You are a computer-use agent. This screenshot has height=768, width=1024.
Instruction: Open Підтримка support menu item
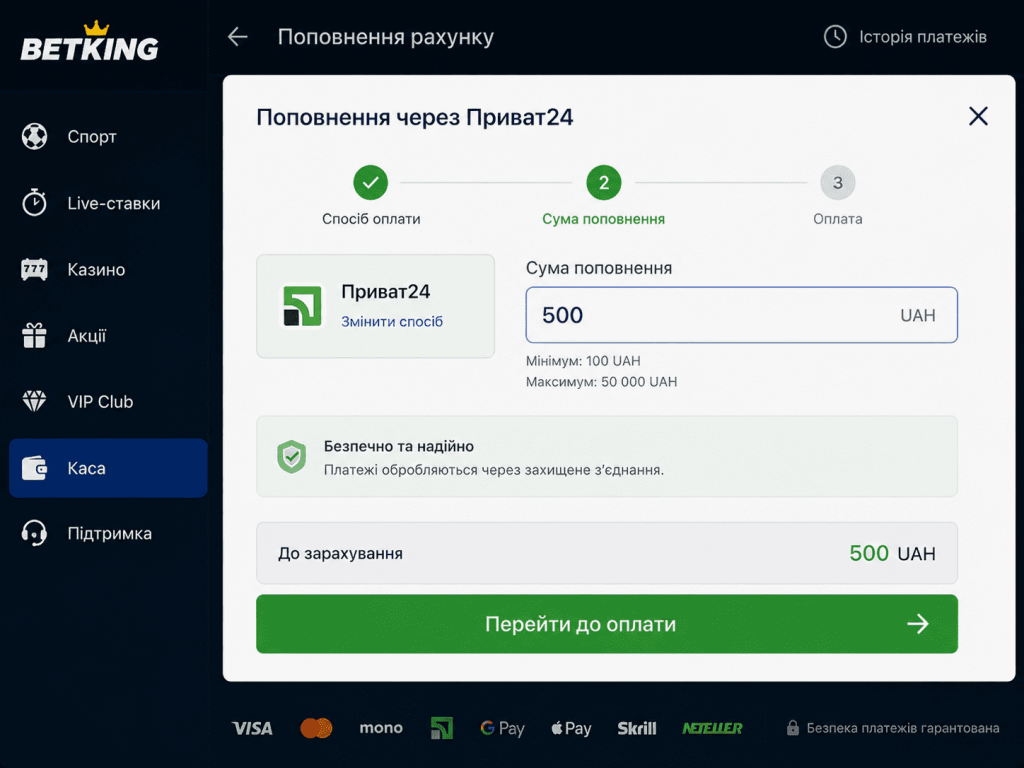[108, 534]
